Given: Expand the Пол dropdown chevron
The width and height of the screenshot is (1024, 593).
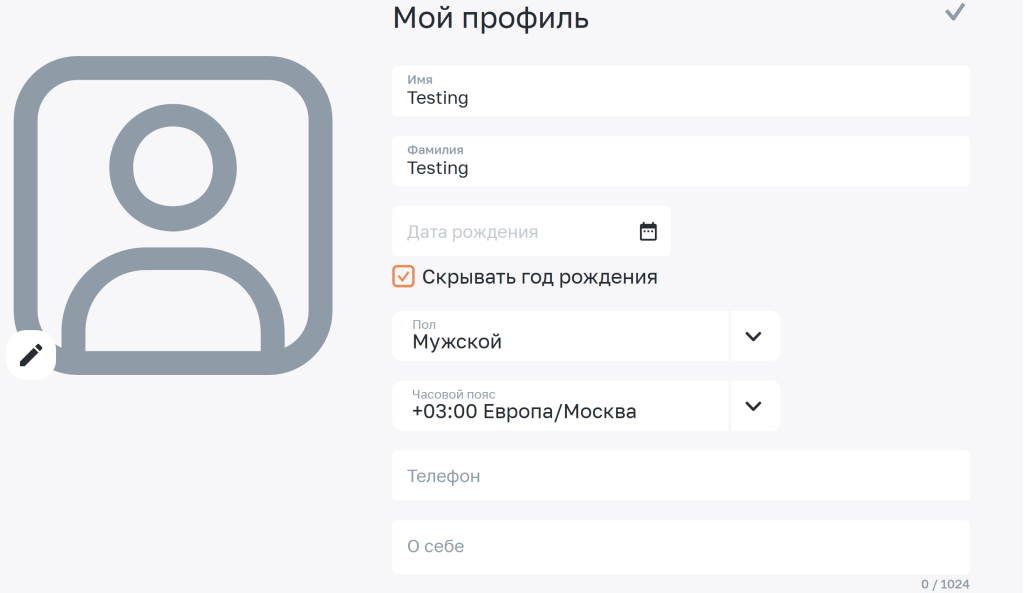Looking at the screenshot, I should click(754, 336).
